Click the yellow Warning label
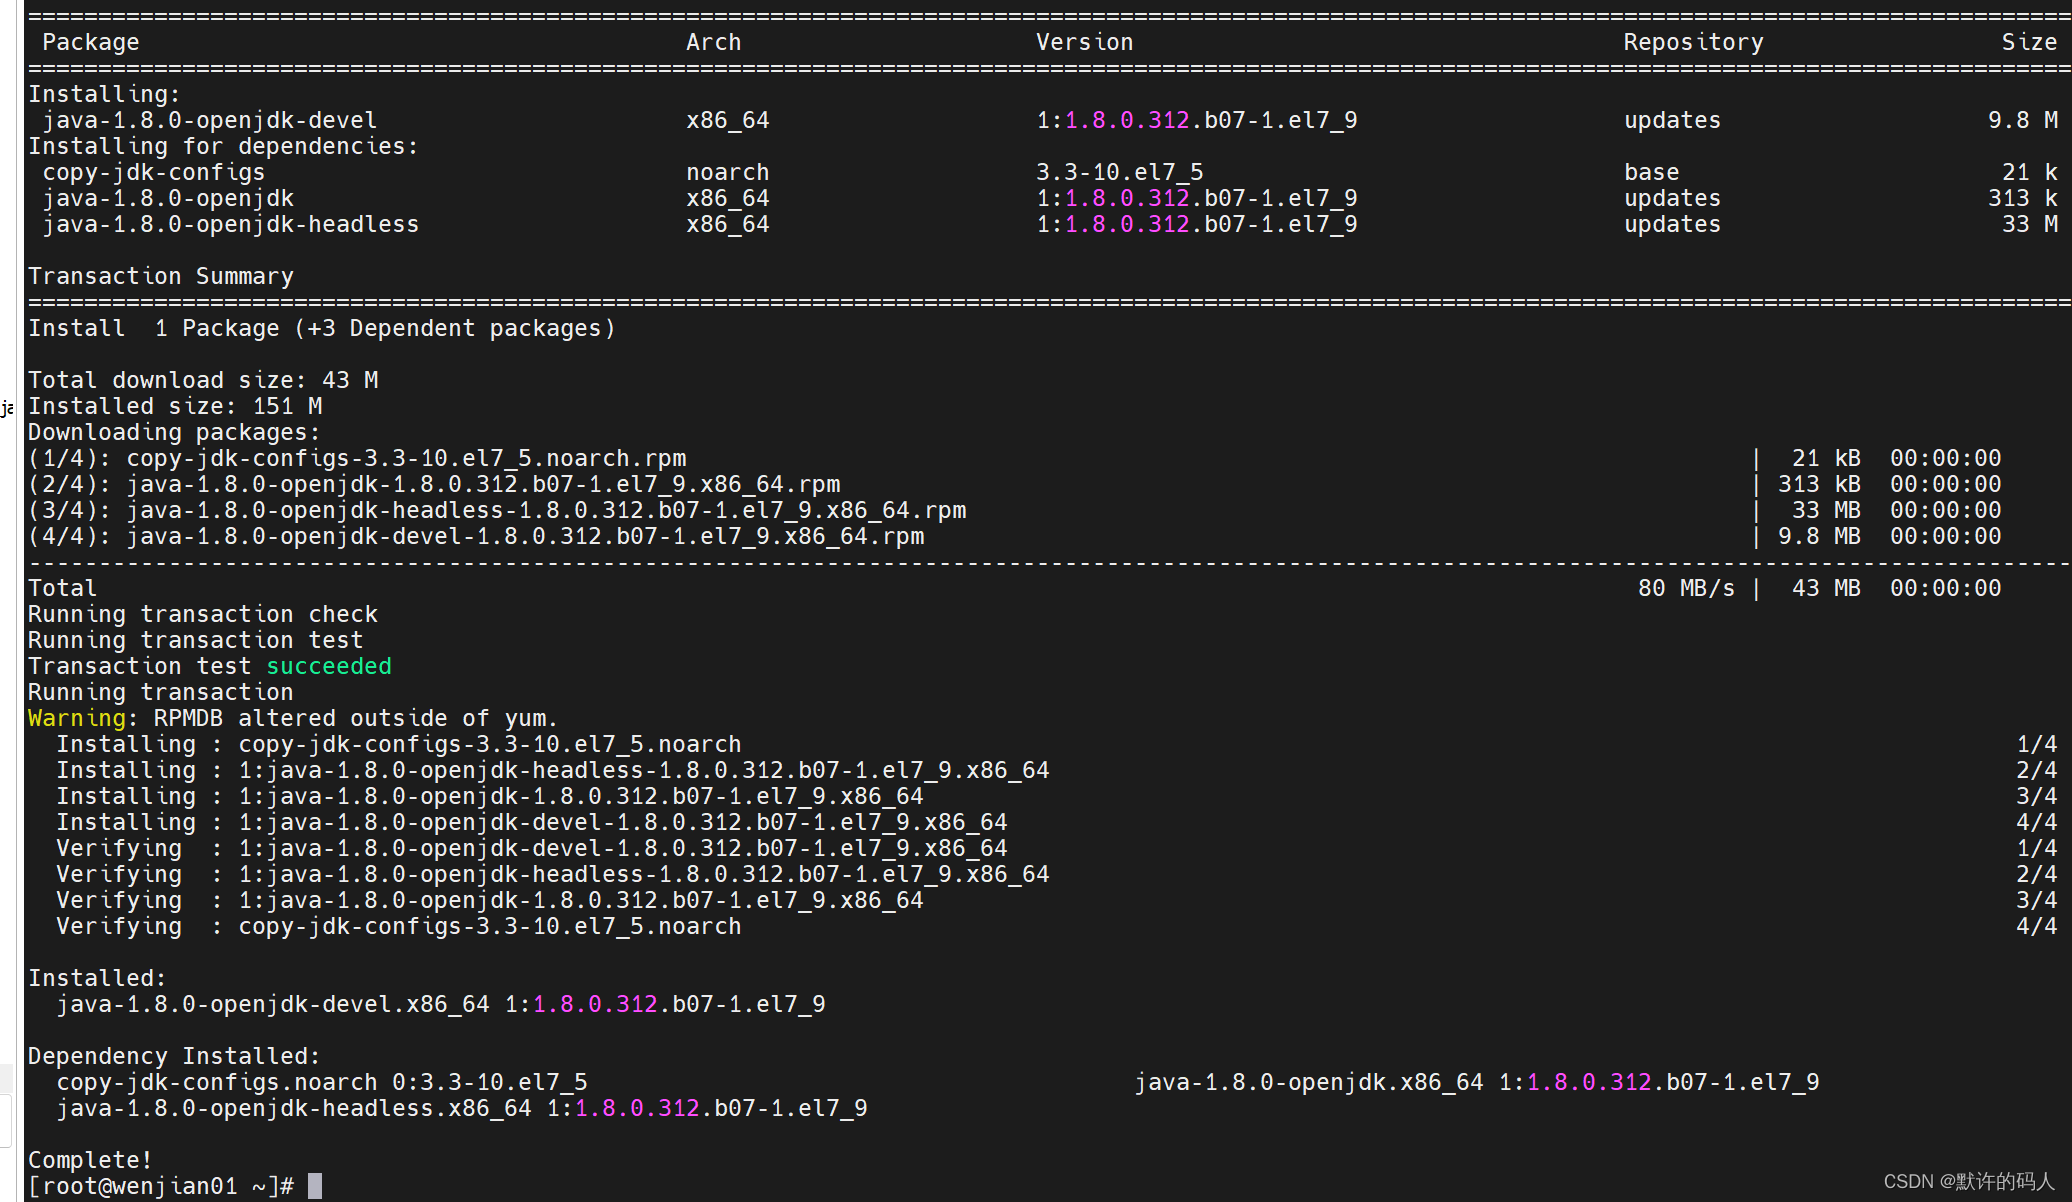 tap(76, 718)
